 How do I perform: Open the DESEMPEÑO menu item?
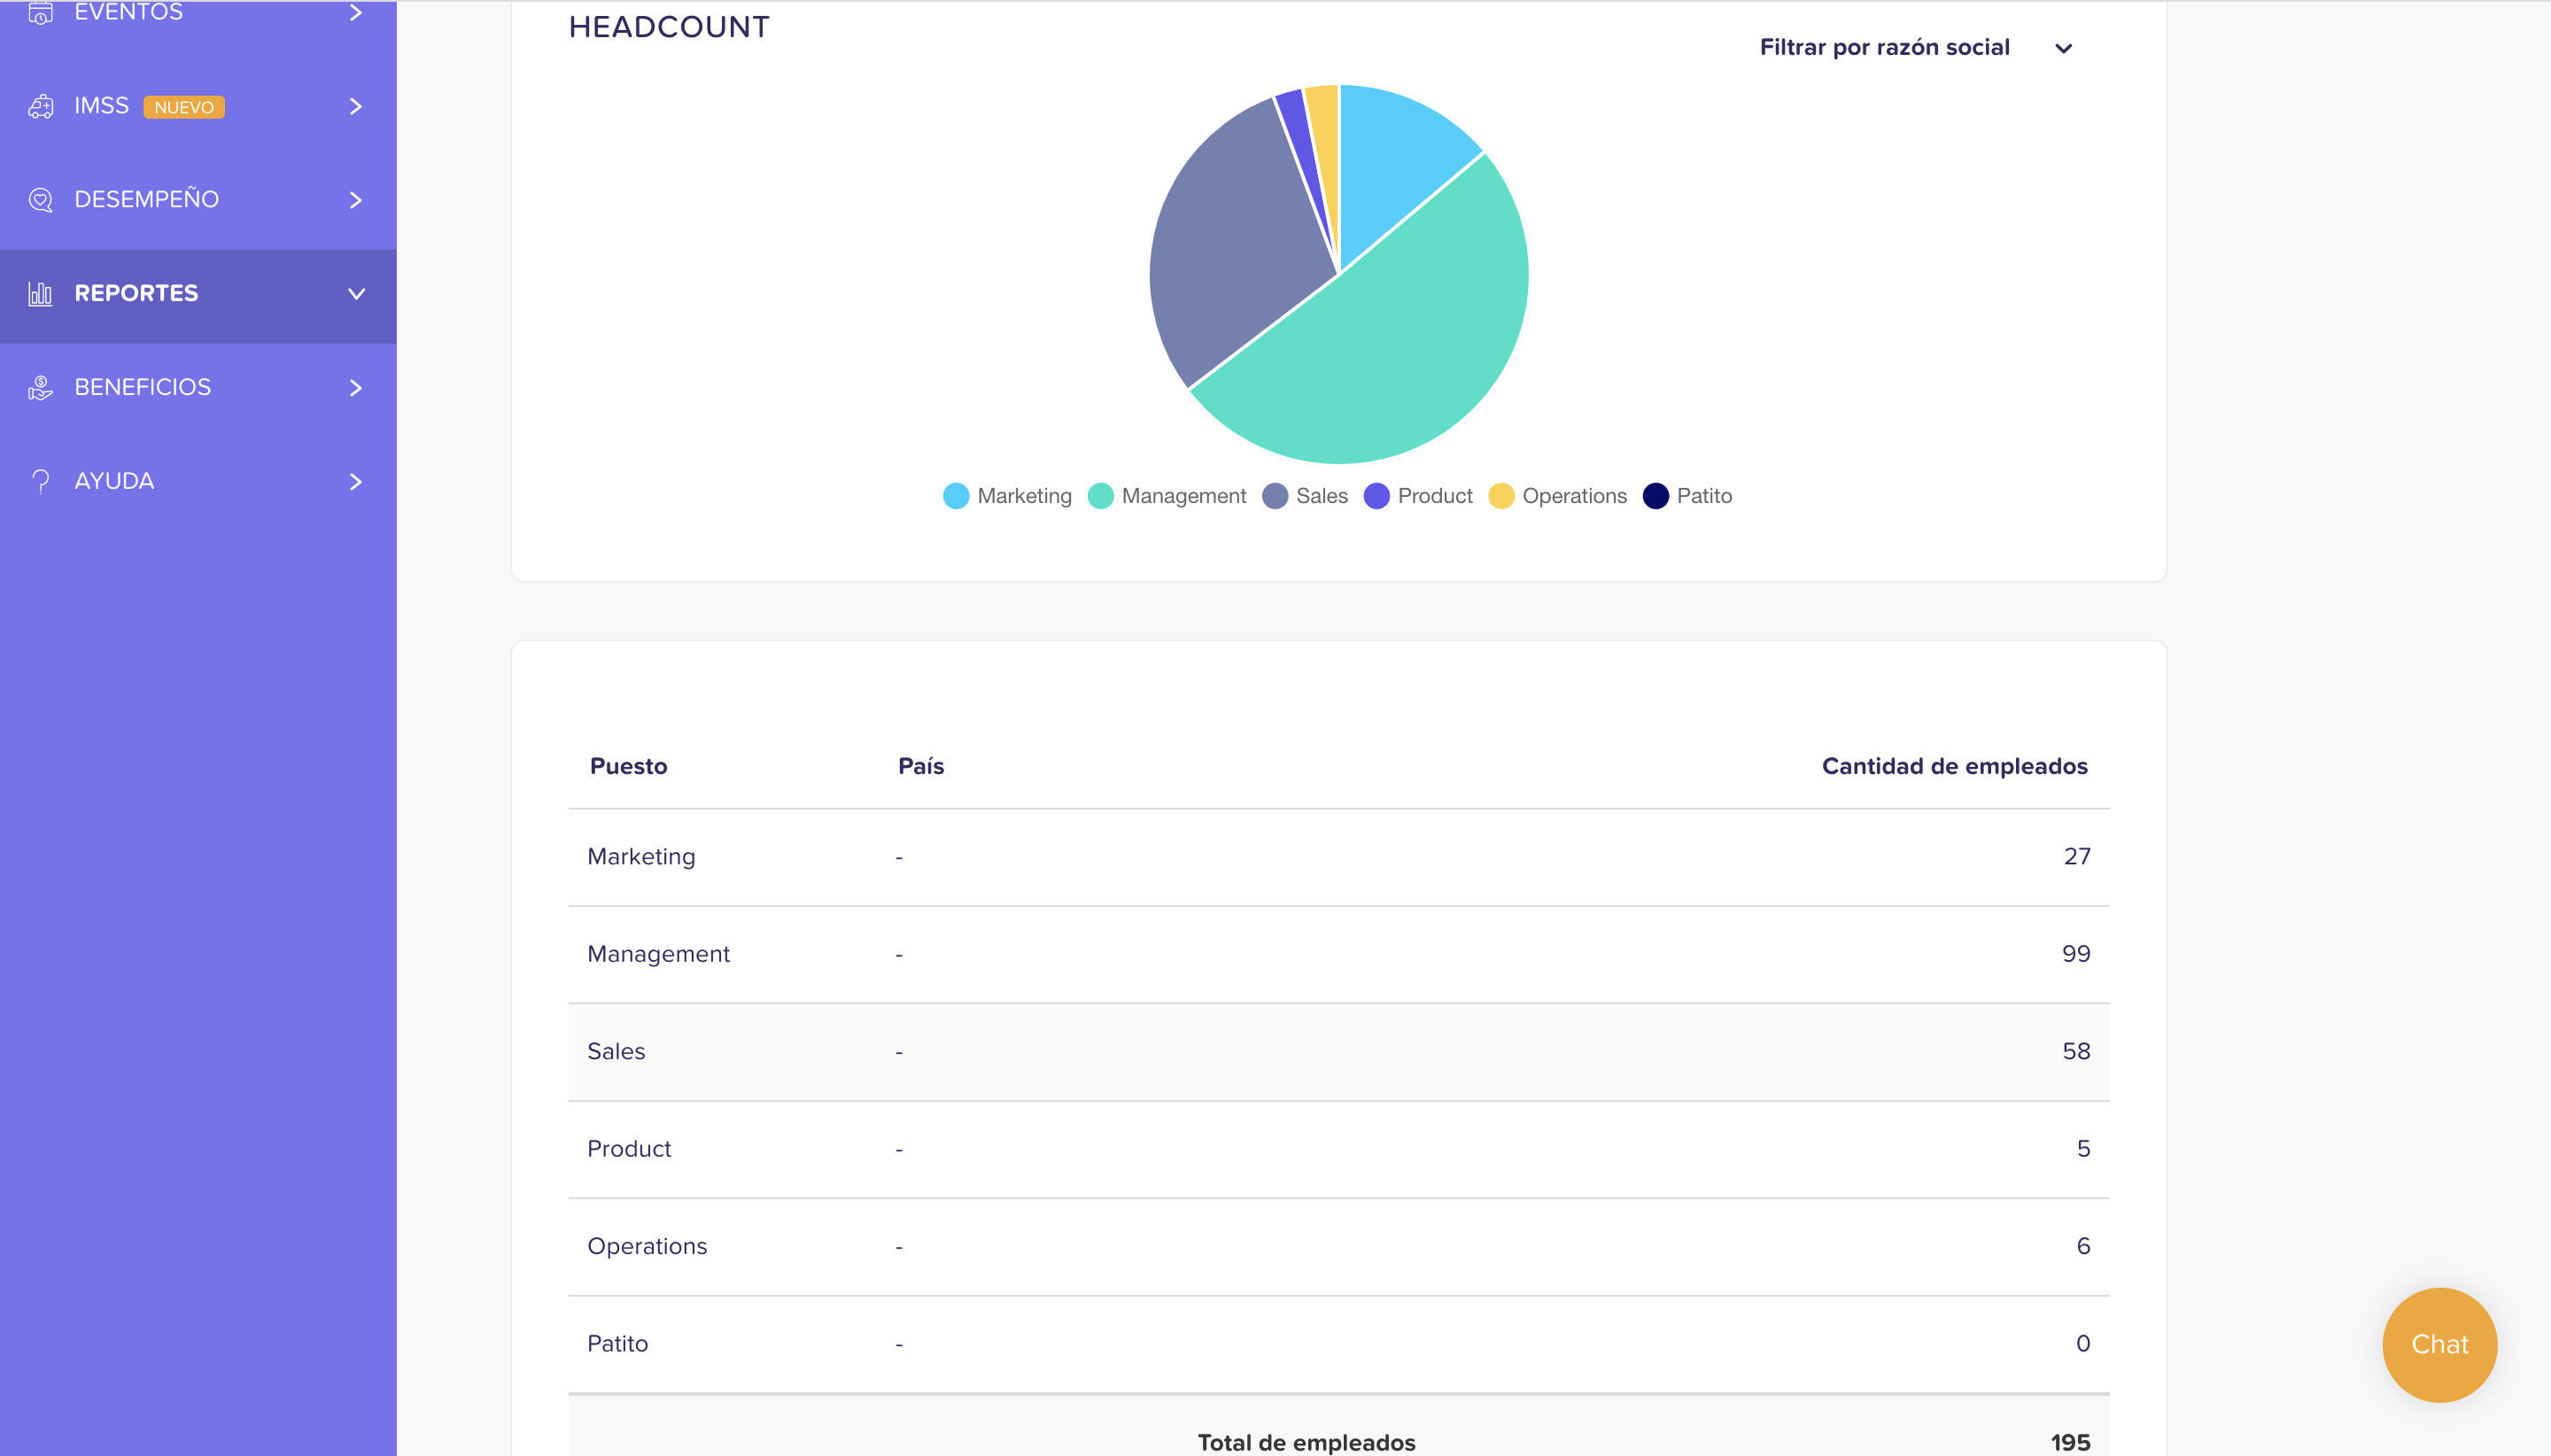198,200
